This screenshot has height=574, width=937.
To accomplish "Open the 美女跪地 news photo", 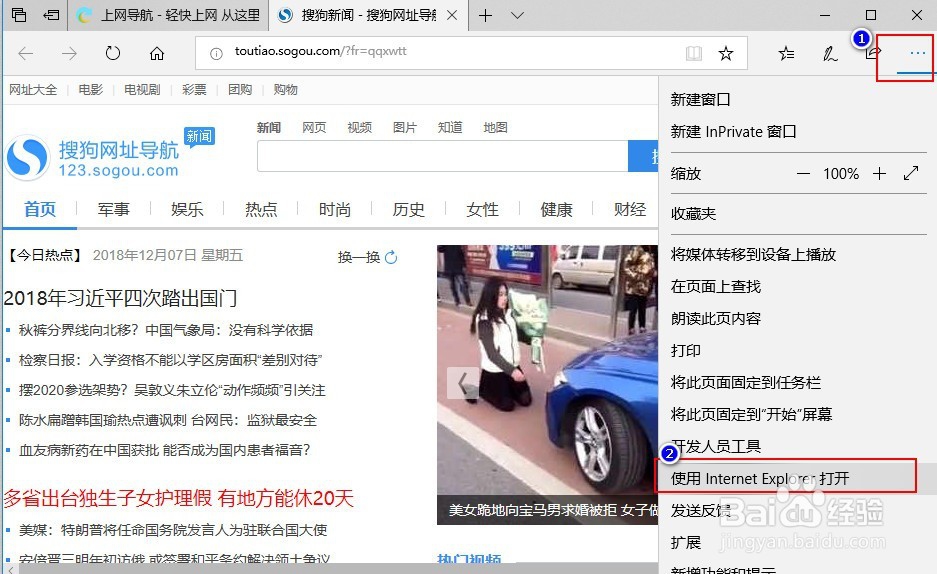I will 547,385.
